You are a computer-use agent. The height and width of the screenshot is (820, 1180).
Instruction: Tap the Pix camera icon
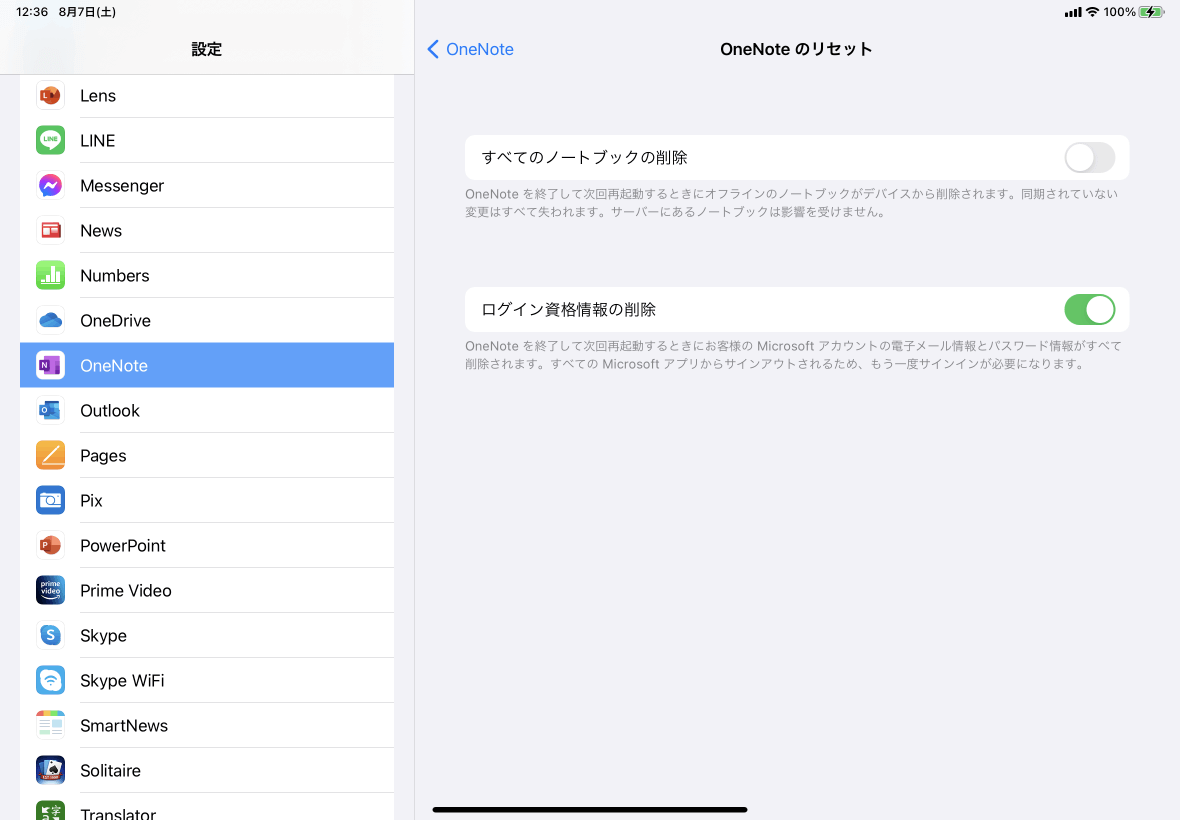pyautogui.click(x=50, y=500)
